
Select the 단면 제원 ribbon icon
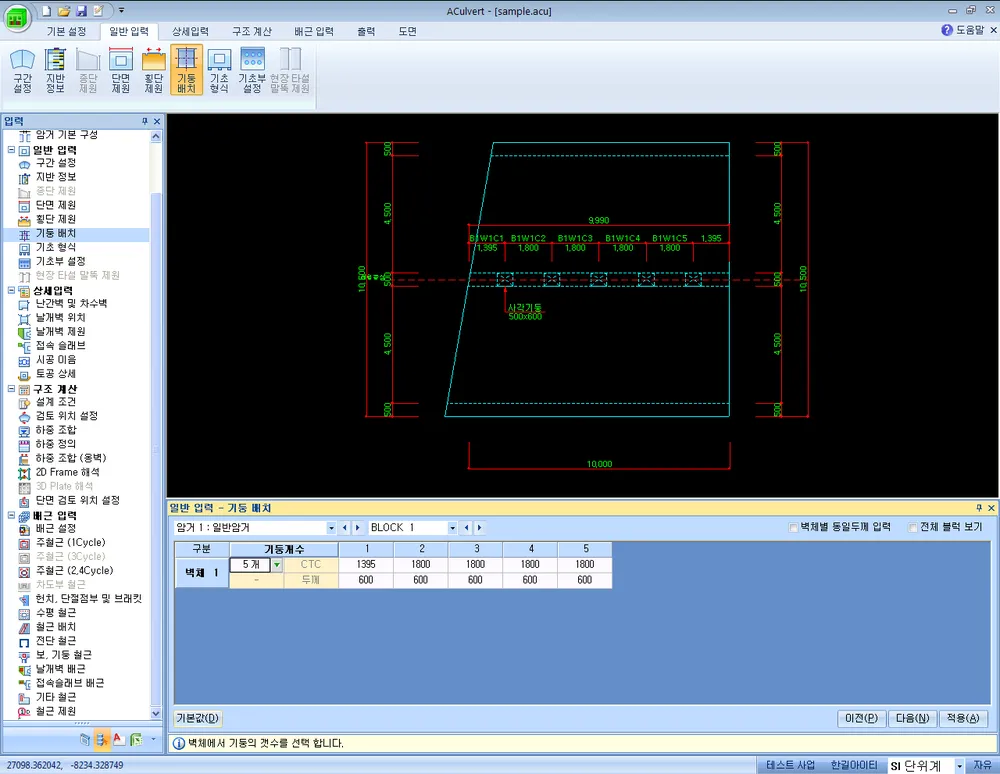tap(121, 70)
